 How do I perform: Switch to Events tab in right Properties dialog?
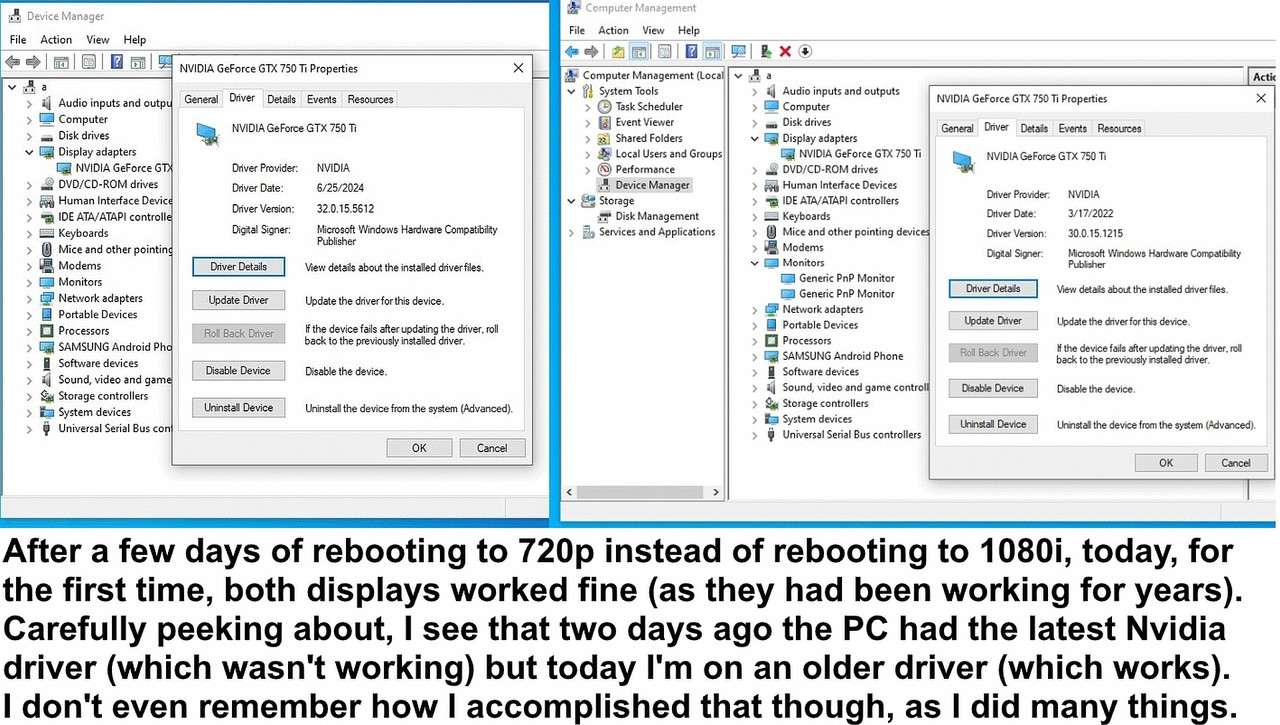point(1072,128)
